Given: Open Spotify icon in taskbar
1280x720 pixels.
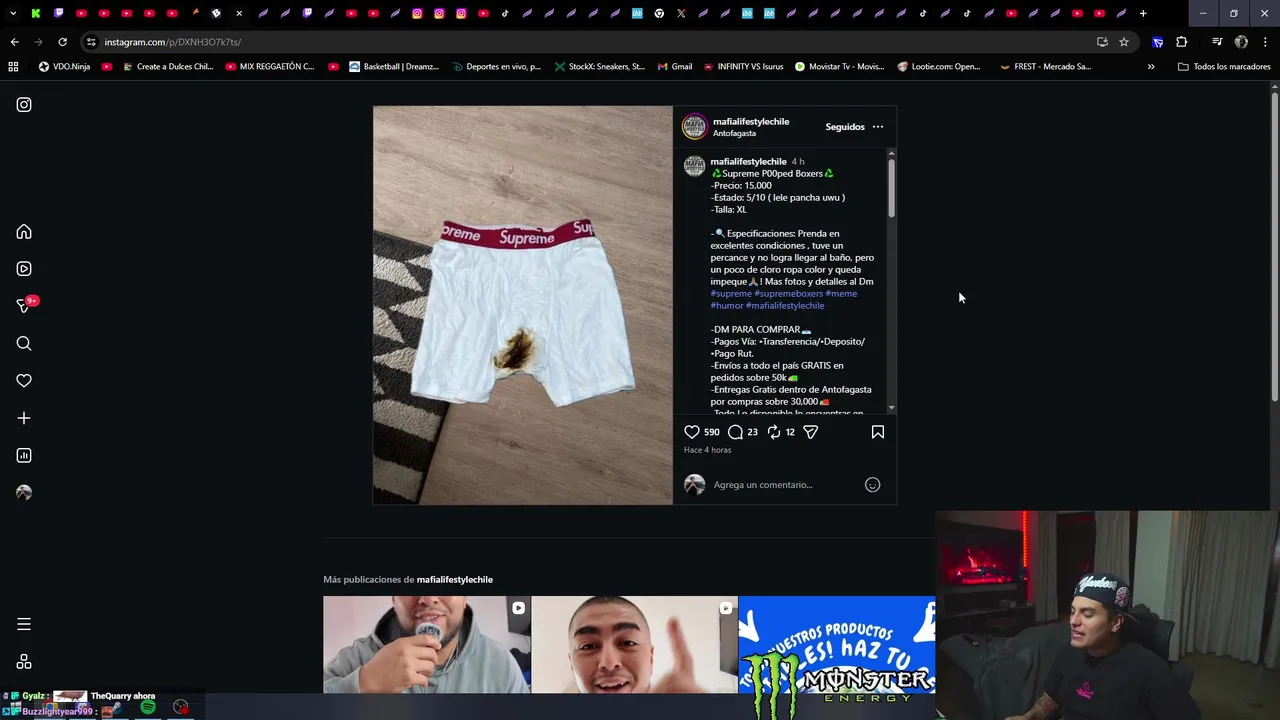Looking at the screenshot, I should click(x=148, y=708).
